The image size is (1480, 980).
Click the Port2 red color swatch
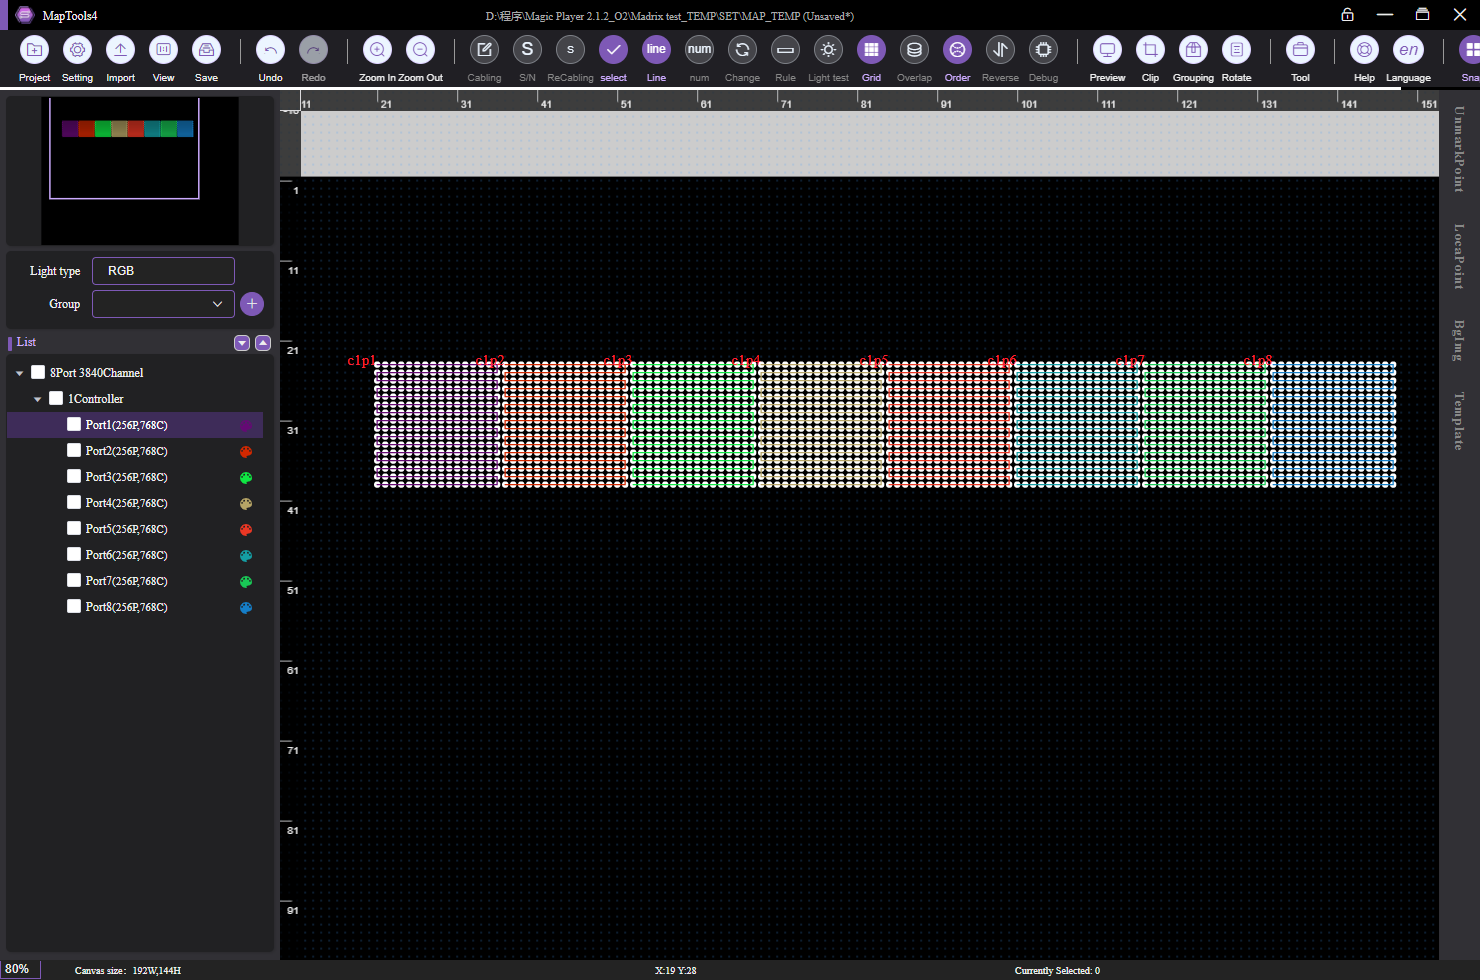[x=246, y=451]
